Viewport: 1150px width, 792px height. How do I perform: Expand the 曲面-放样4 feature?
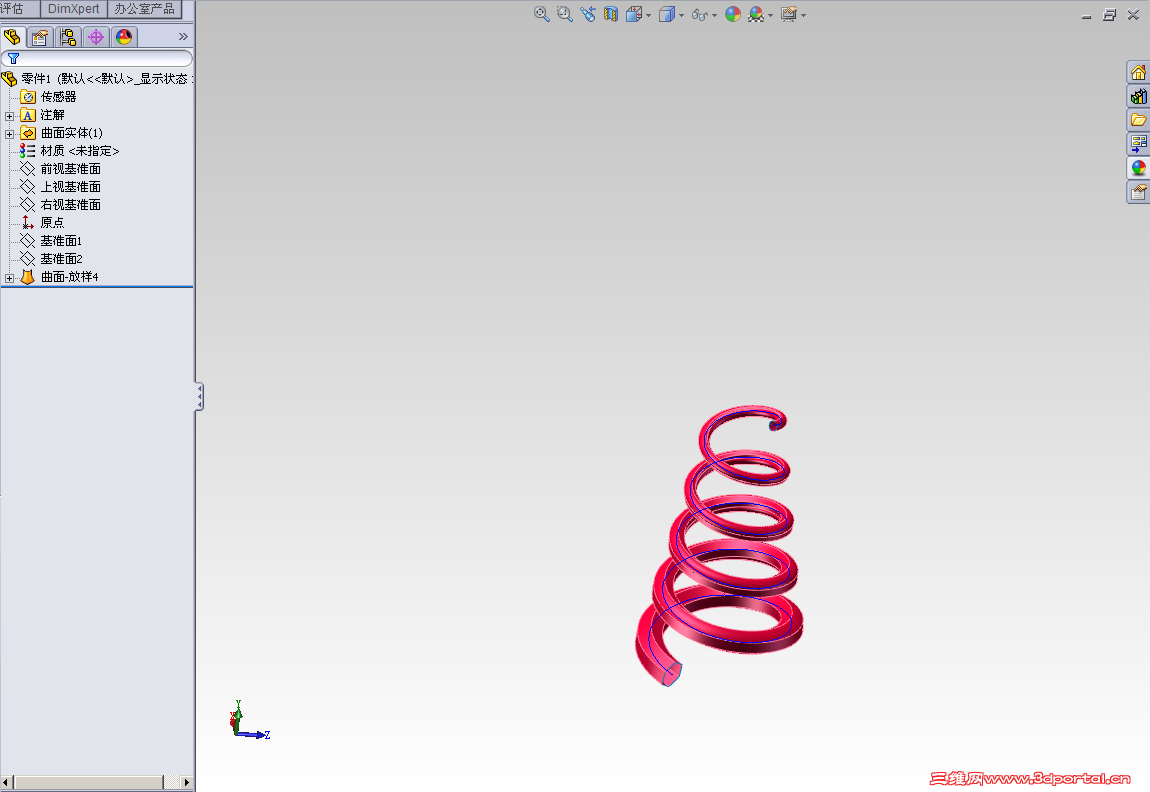pyautogui.click(x=10, y=278)
